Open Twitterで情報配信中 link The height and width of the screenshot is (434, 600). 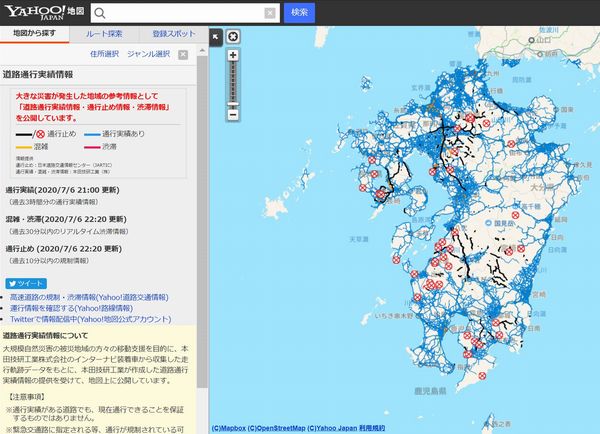click(91, 319)
